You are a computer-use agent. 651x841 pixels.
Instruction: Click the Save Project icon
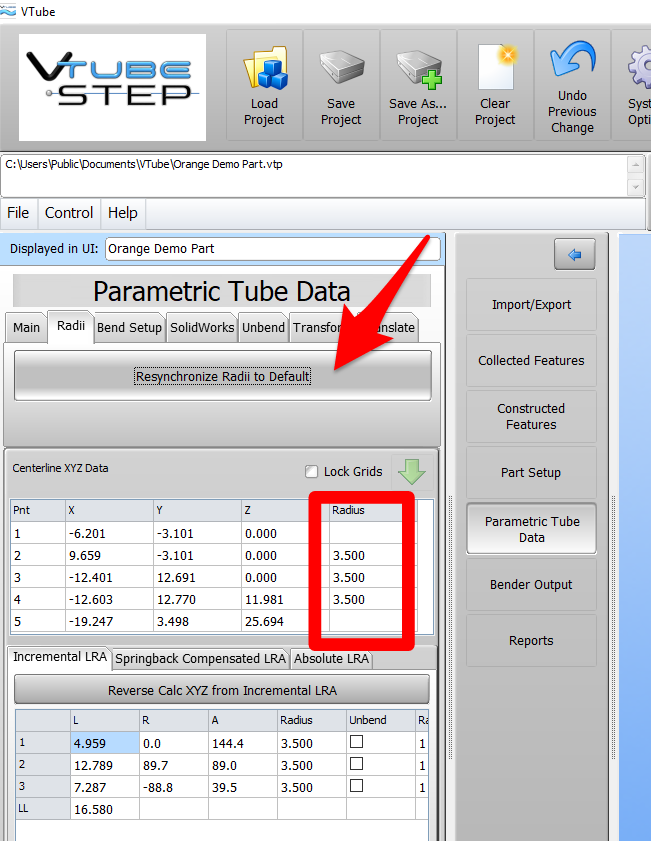(341, 72)
